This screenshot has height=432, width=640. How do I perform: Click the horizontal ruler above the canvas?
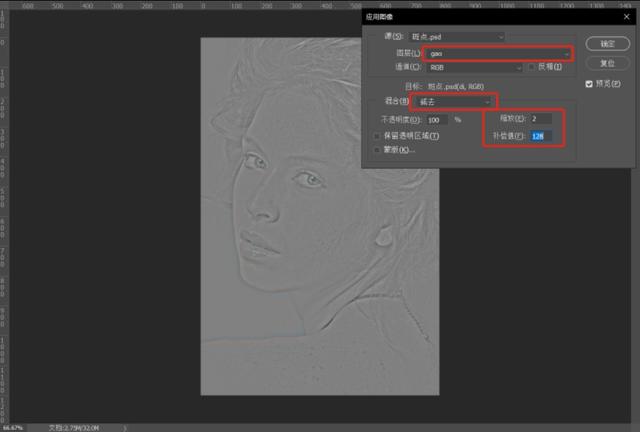(200, 5)
